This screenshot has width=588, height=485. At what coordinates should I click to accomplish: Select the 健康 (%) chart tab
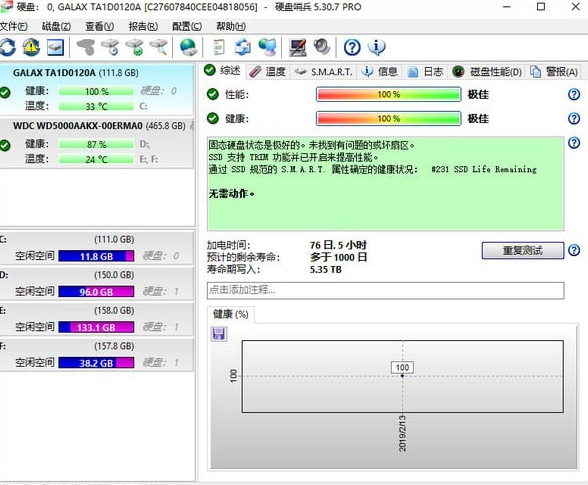click(x=231, y=314)
